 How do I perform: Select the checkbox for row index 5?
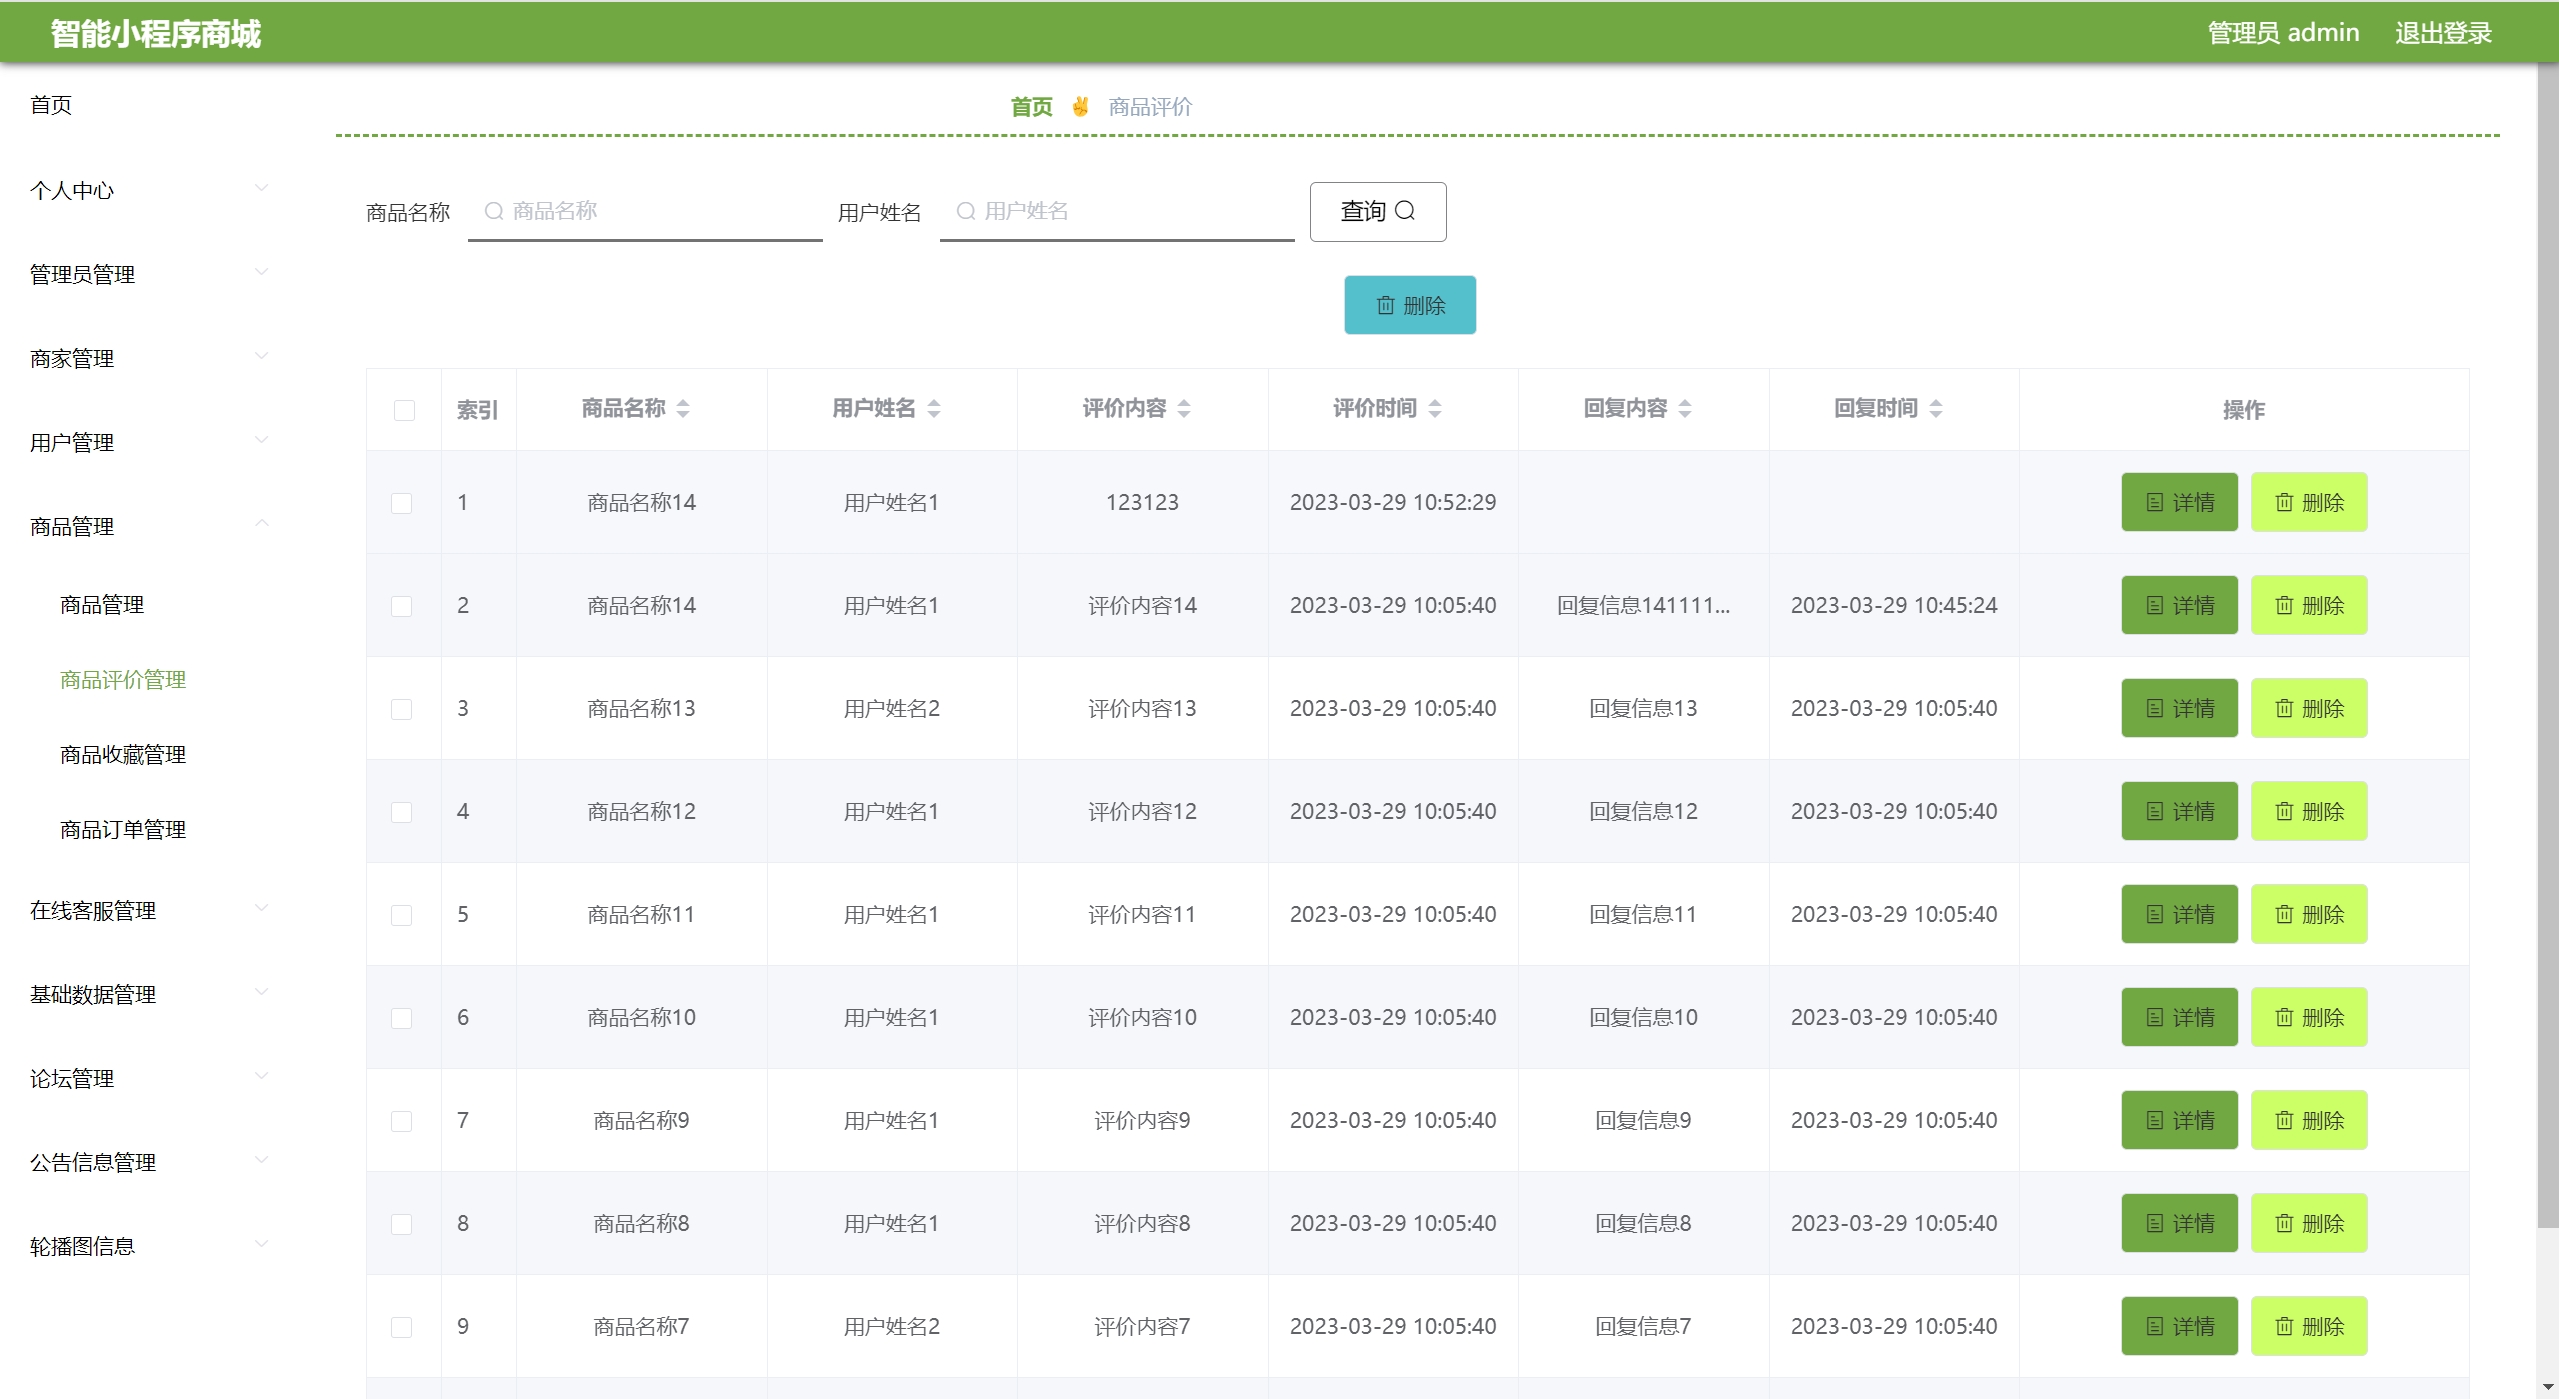(x=401, y=915)
